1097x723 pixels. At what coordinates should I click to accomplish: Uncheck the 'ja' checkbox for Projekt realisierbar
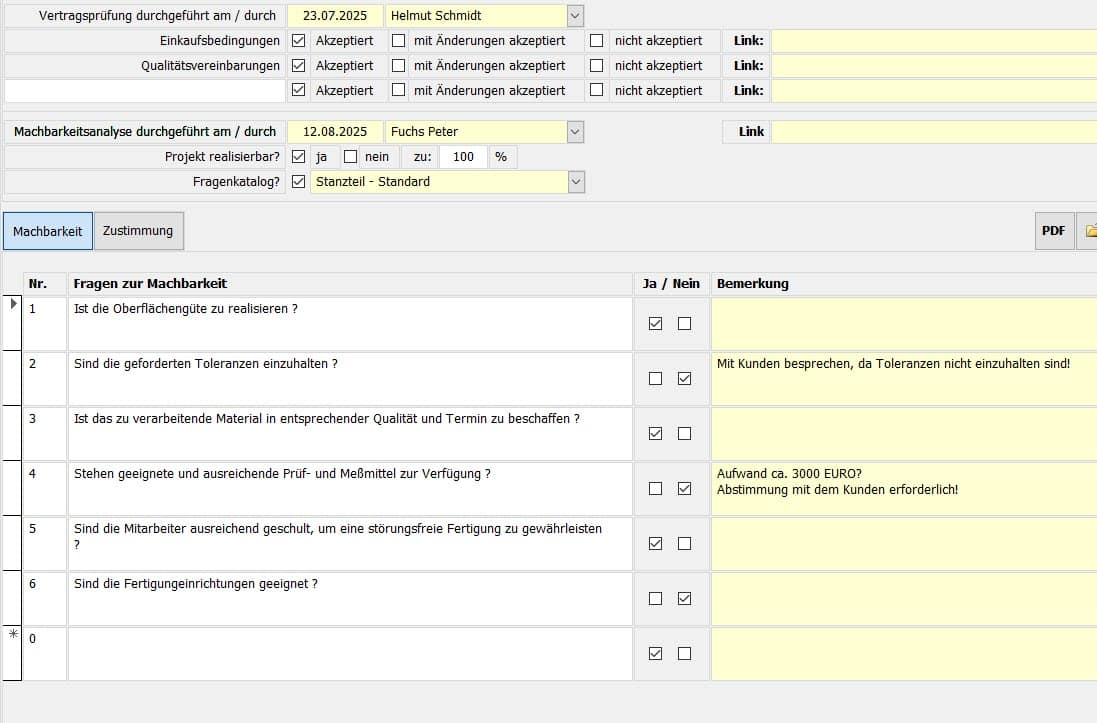[x=298, y=157]
